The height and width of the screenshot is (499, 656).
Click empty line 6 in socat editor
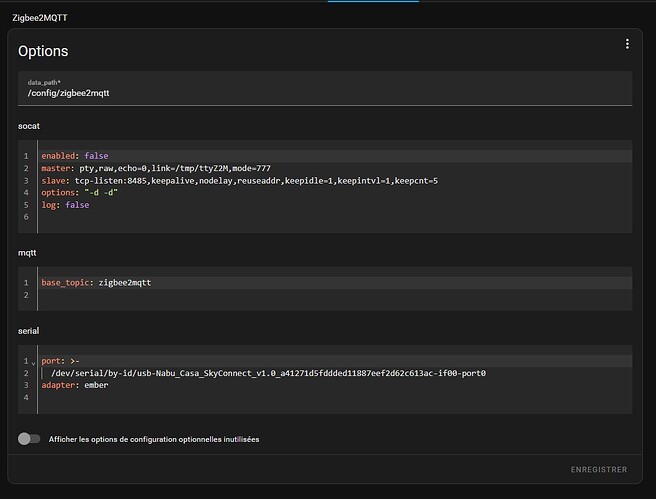pos(300,217)
